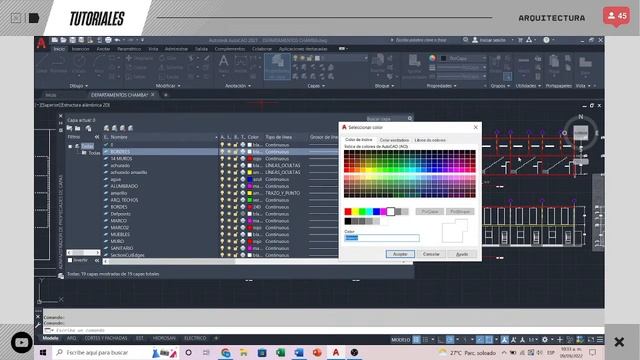Click the Undo arrow in quick access toolbar
The image size is (640, 360).
pos(118,40)
